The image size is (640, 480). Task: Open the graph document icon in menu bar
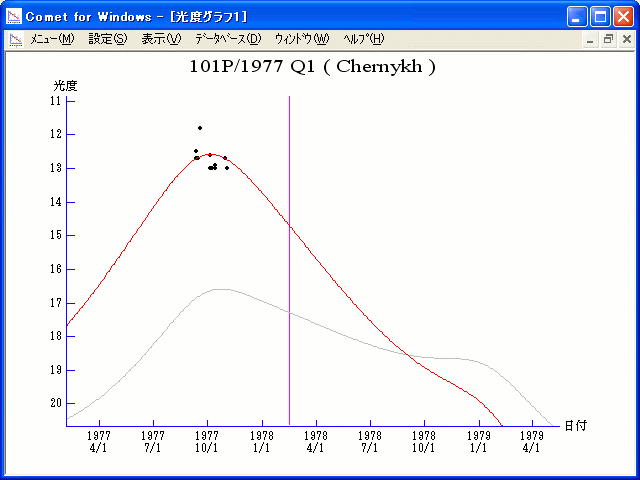(15, 39)
